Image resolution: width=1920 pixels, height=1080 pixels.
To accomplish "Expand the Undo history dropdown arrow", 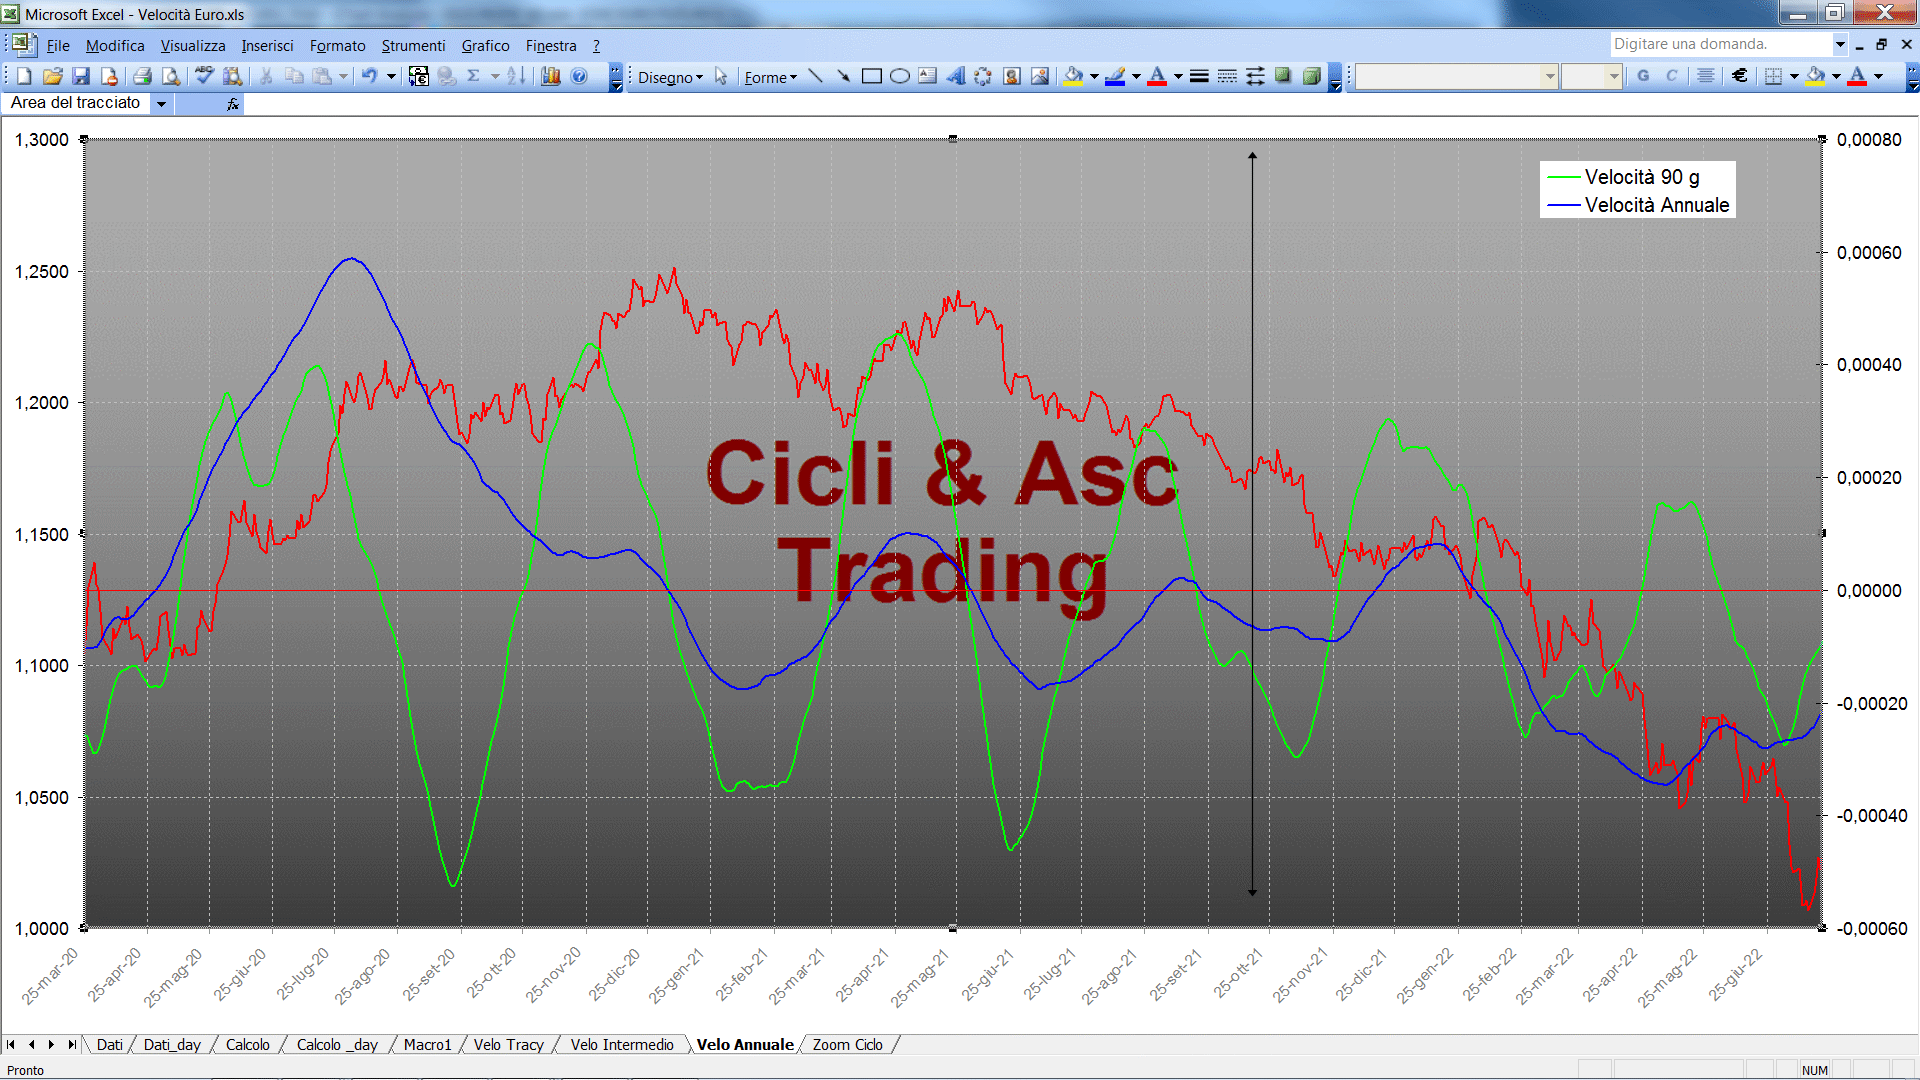I will pyautogui.click(x=391, y=76).
